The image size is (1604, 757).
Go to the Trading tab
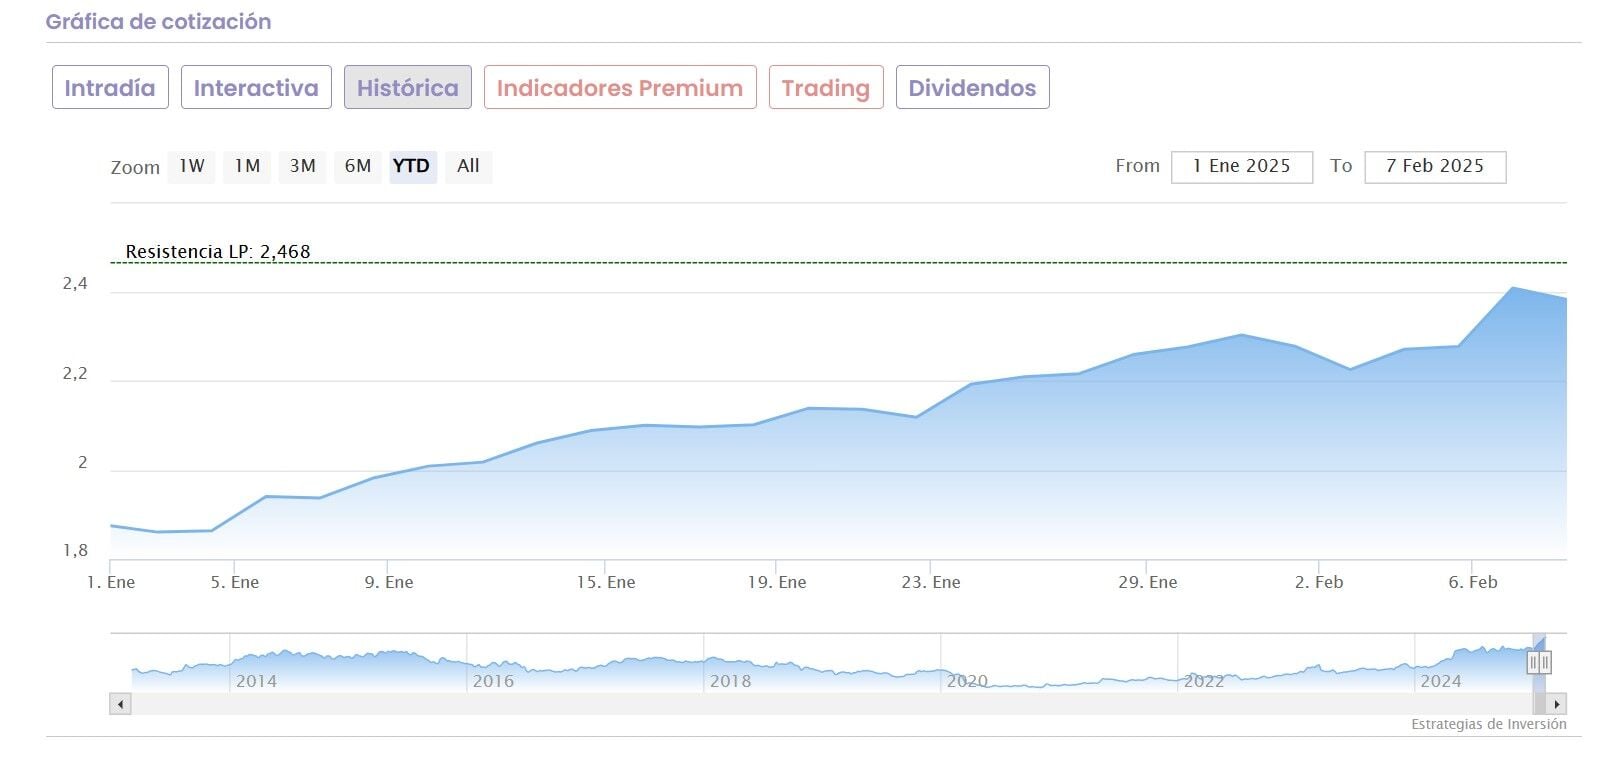[x=825, y=88]
